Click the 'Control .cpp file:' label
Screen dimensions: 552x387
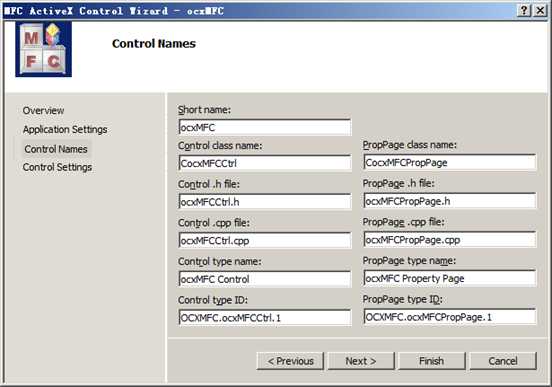pos(214,223)
